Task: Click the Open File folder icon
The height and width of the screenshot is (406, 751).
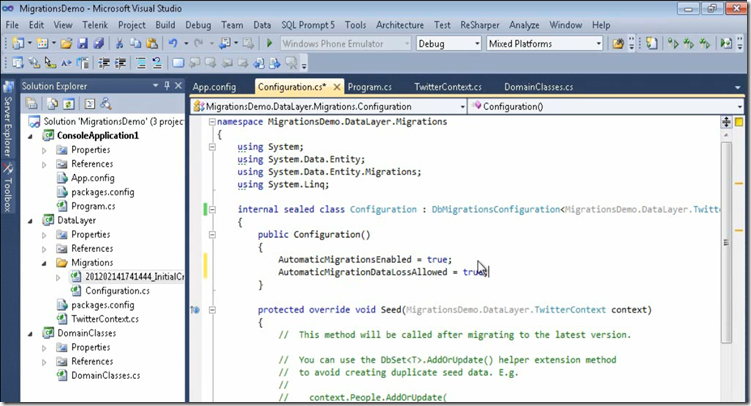Action: tap(67, 44)
